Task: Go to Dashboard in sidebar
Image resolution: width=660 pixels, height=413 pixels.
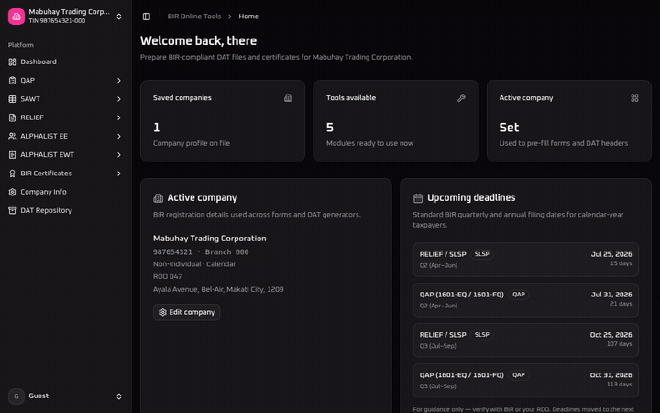Action: 64,62
